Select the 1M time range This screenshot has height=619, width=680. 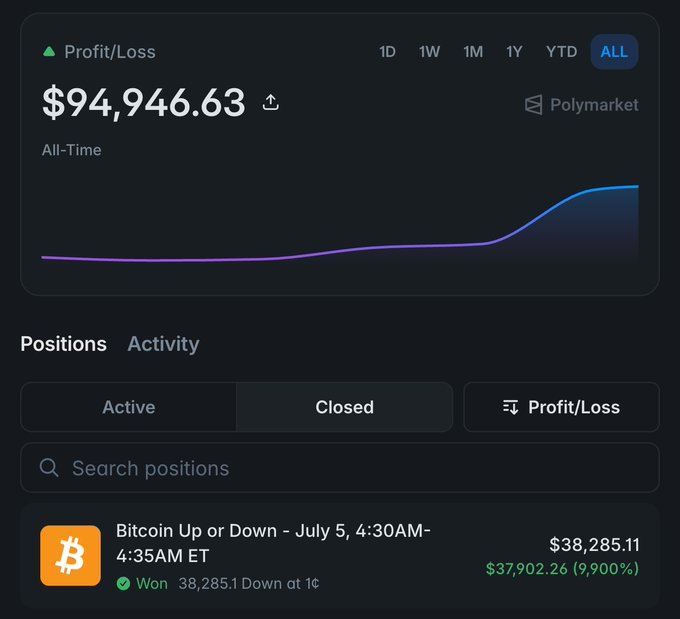click(x=473, y=52)
